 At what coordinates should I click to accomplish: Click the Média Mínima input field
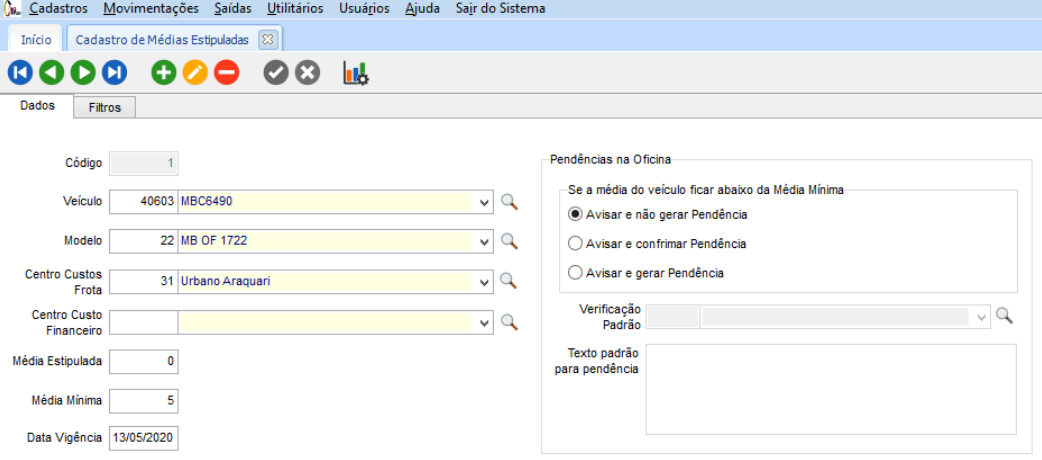(x=144, y=401)
